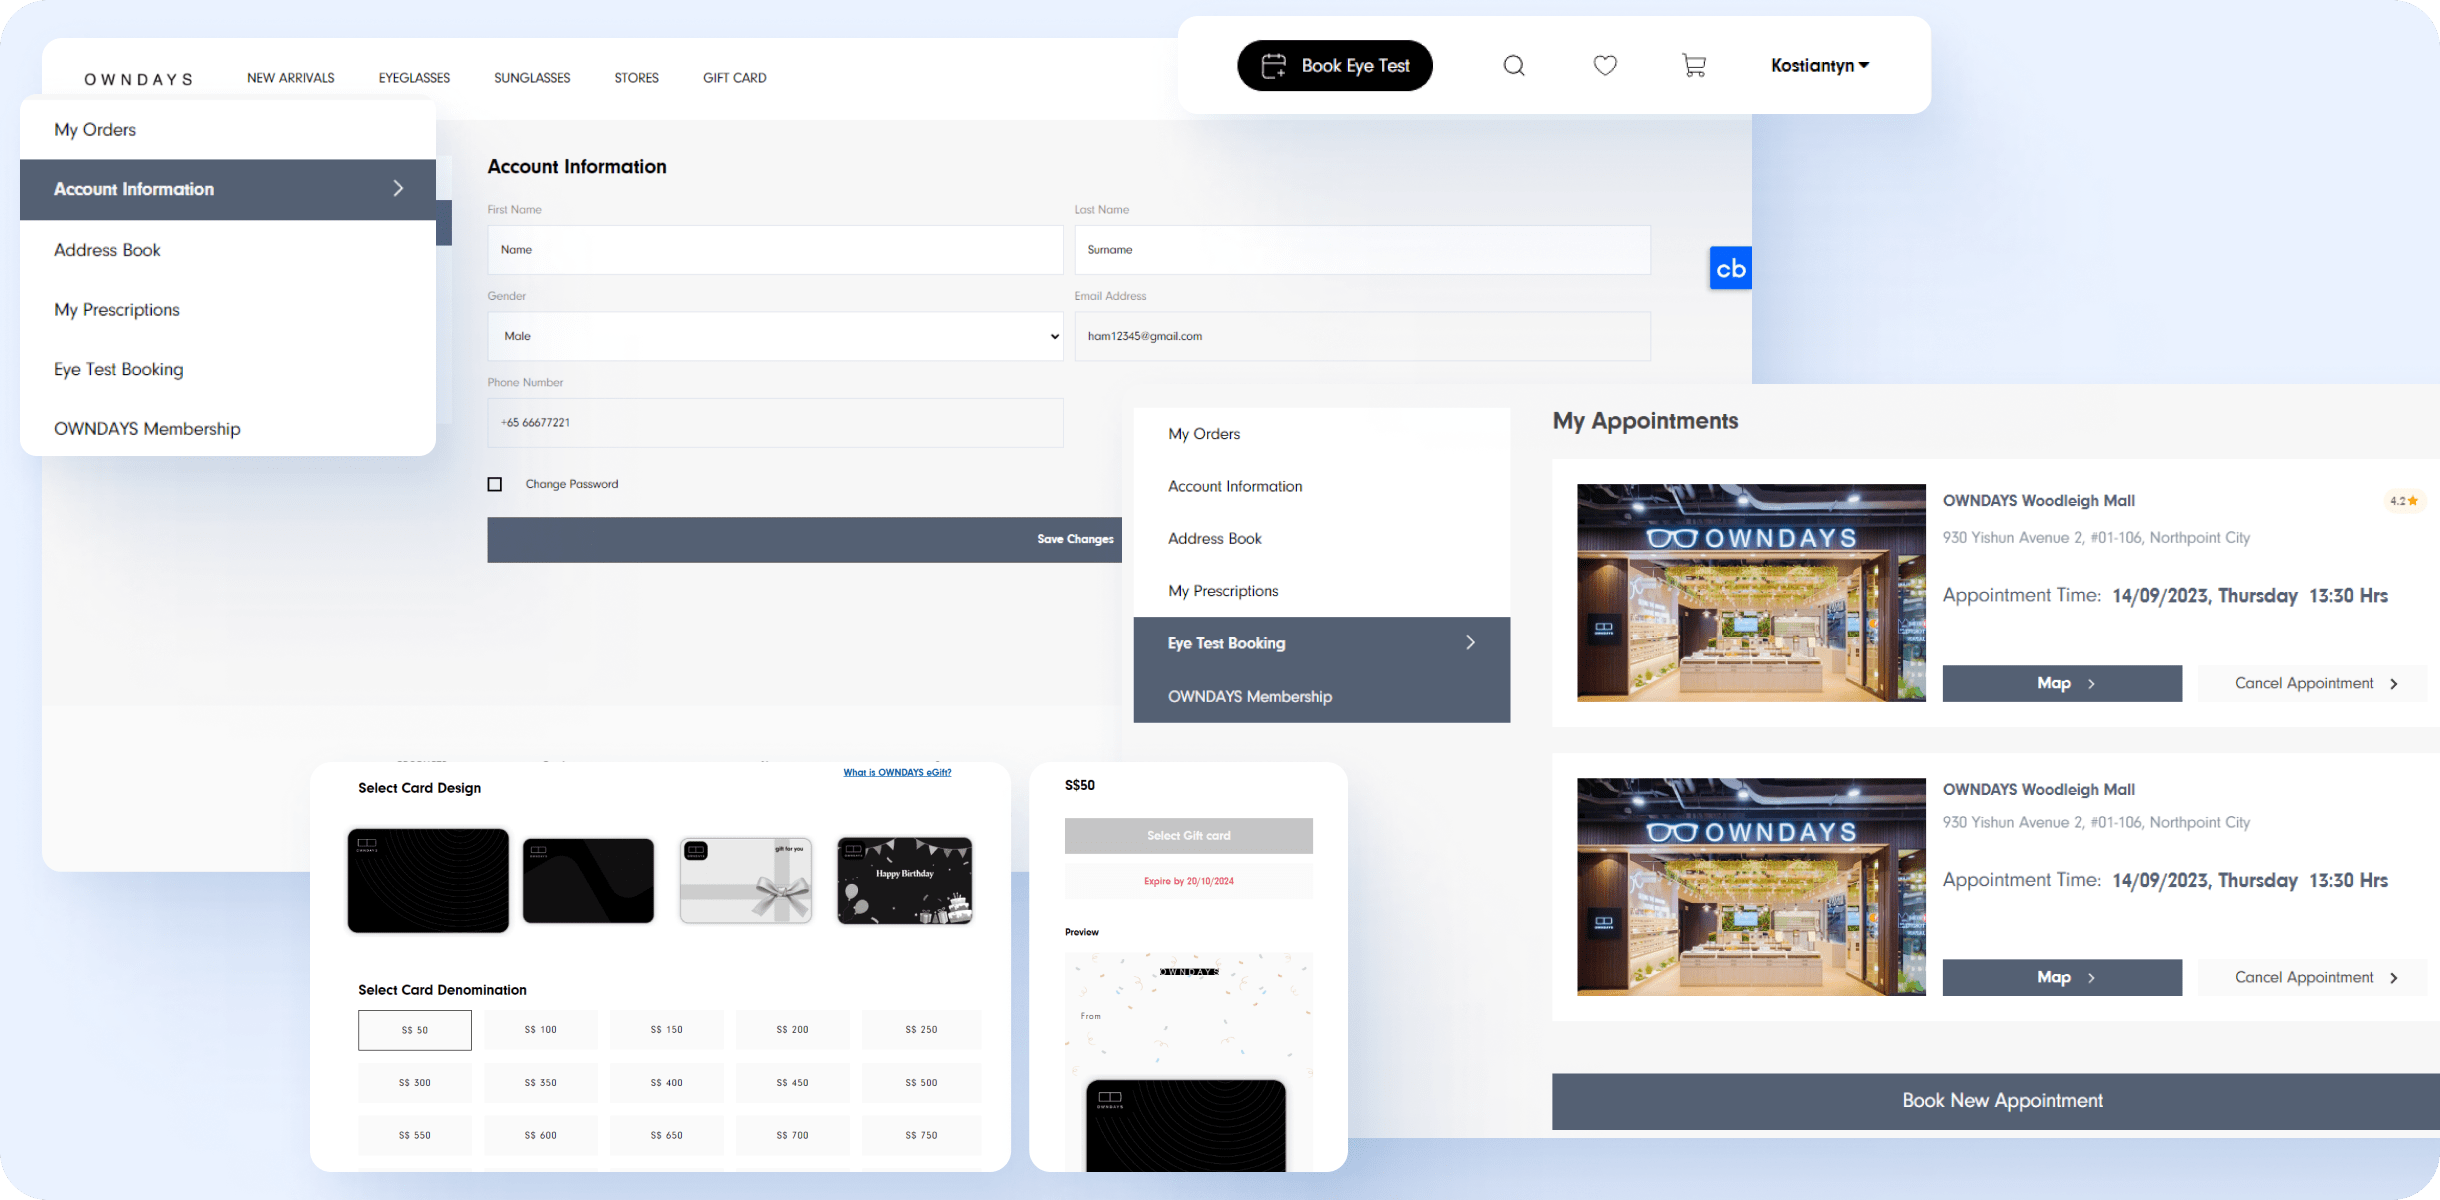The width and height of the screenshot is (2440, 1200).
Task: Enable the Change Password checkbox
Action: [x=495, y=484]
